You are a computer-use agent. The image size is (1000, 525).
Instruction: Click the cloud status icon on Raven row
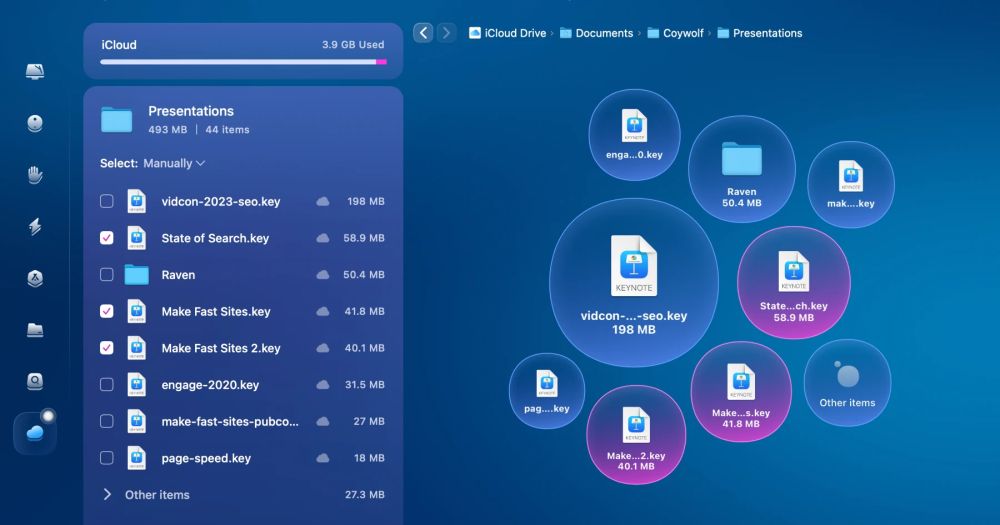(323, 275)
